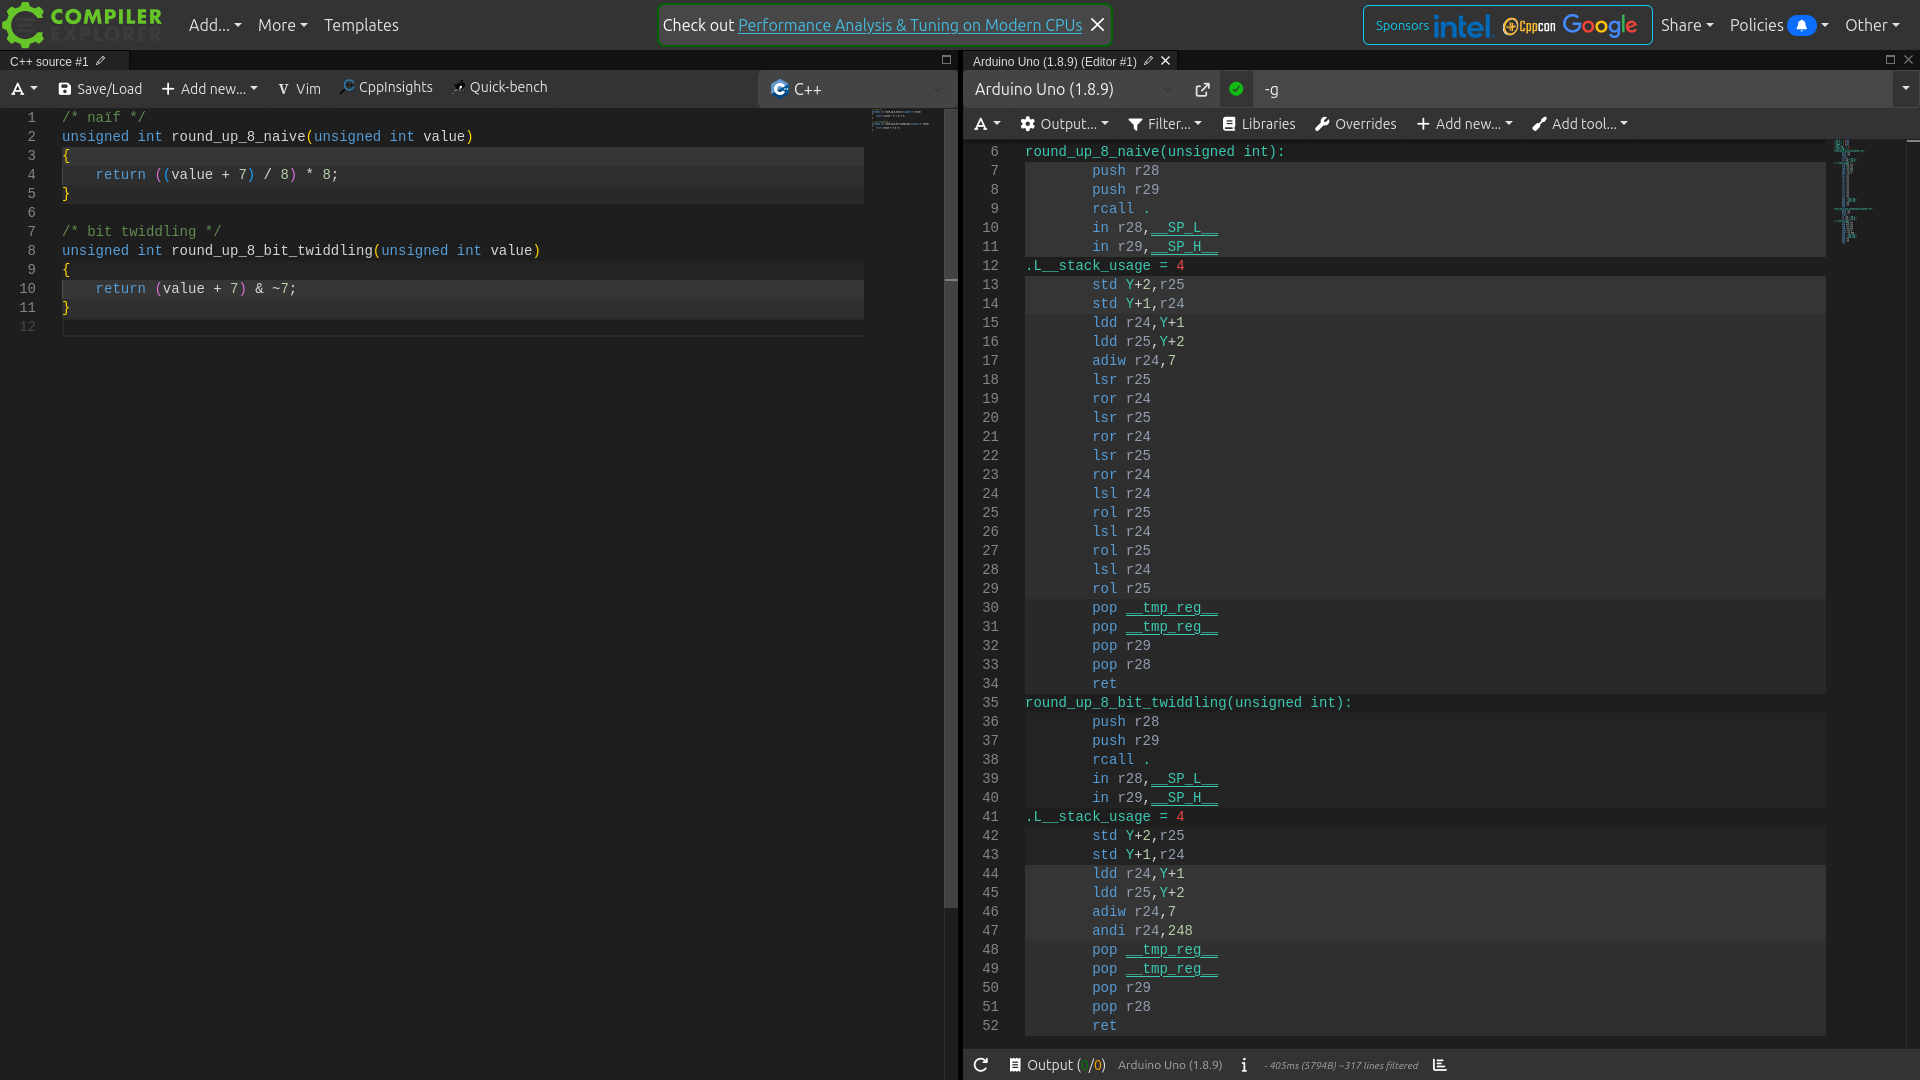
Task: Pop out compiler picker icon
Action: [x=1202, y=89]
